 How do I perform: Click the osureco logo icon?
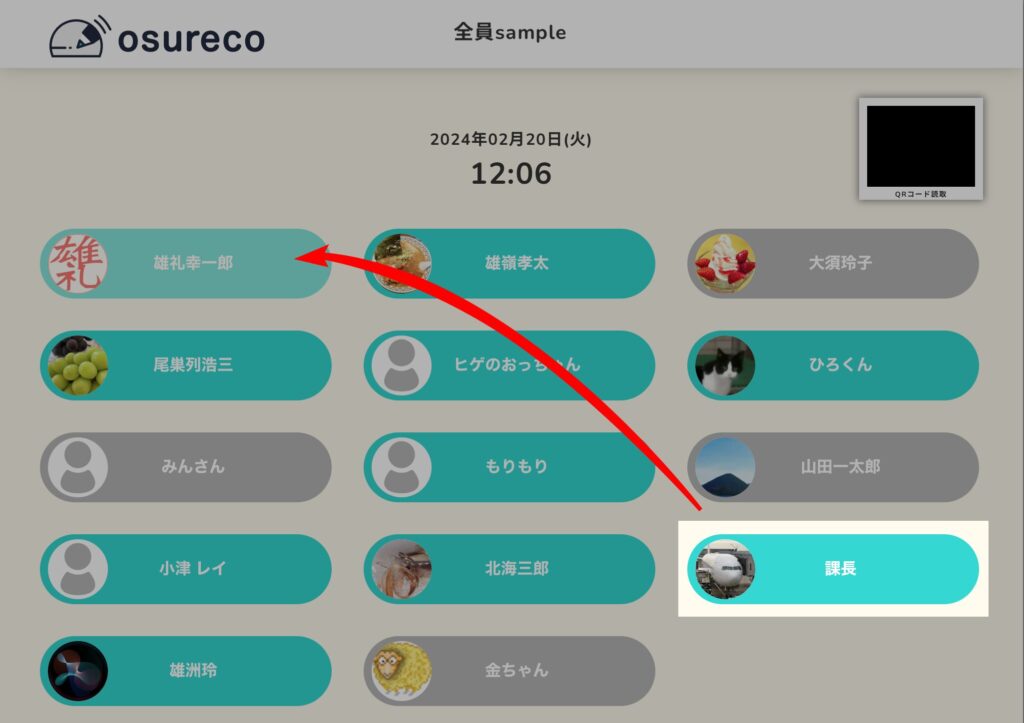click(78, 37)
